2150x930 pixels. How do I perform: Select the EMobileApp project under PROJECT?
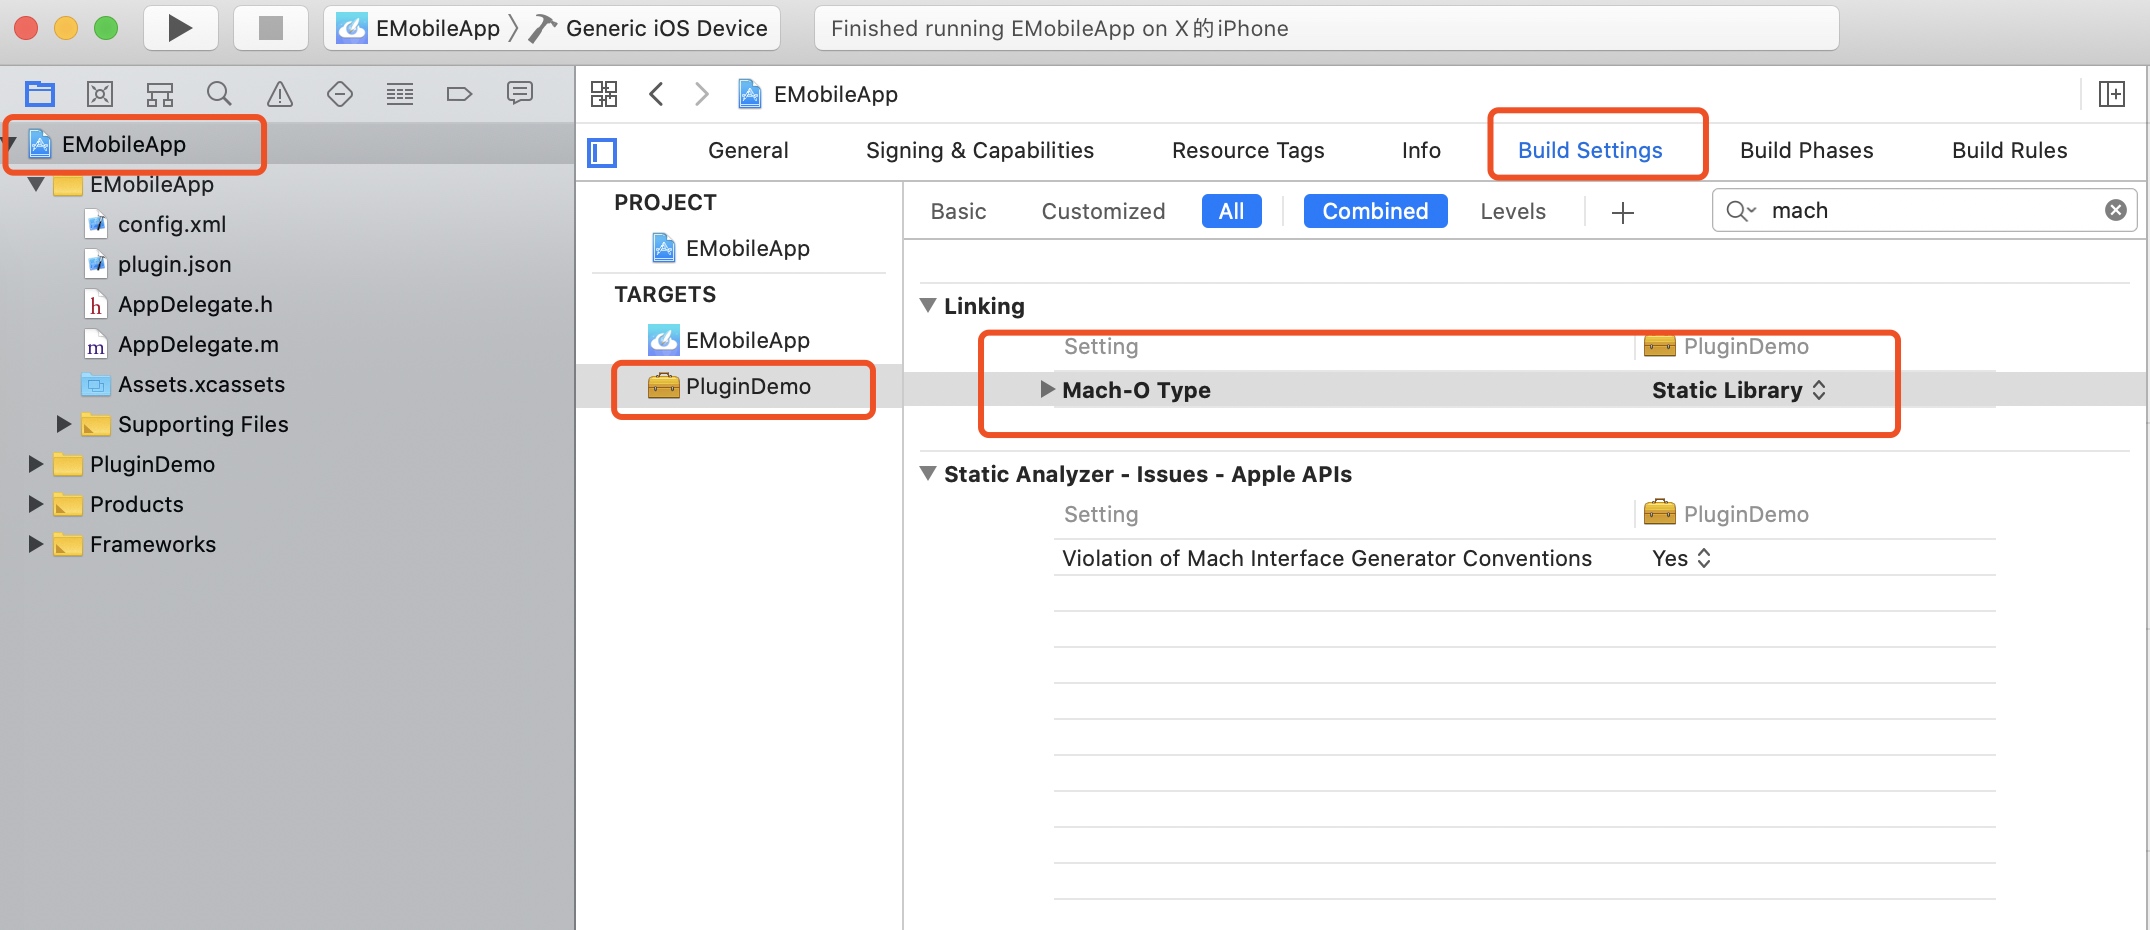tap(730, 248)
